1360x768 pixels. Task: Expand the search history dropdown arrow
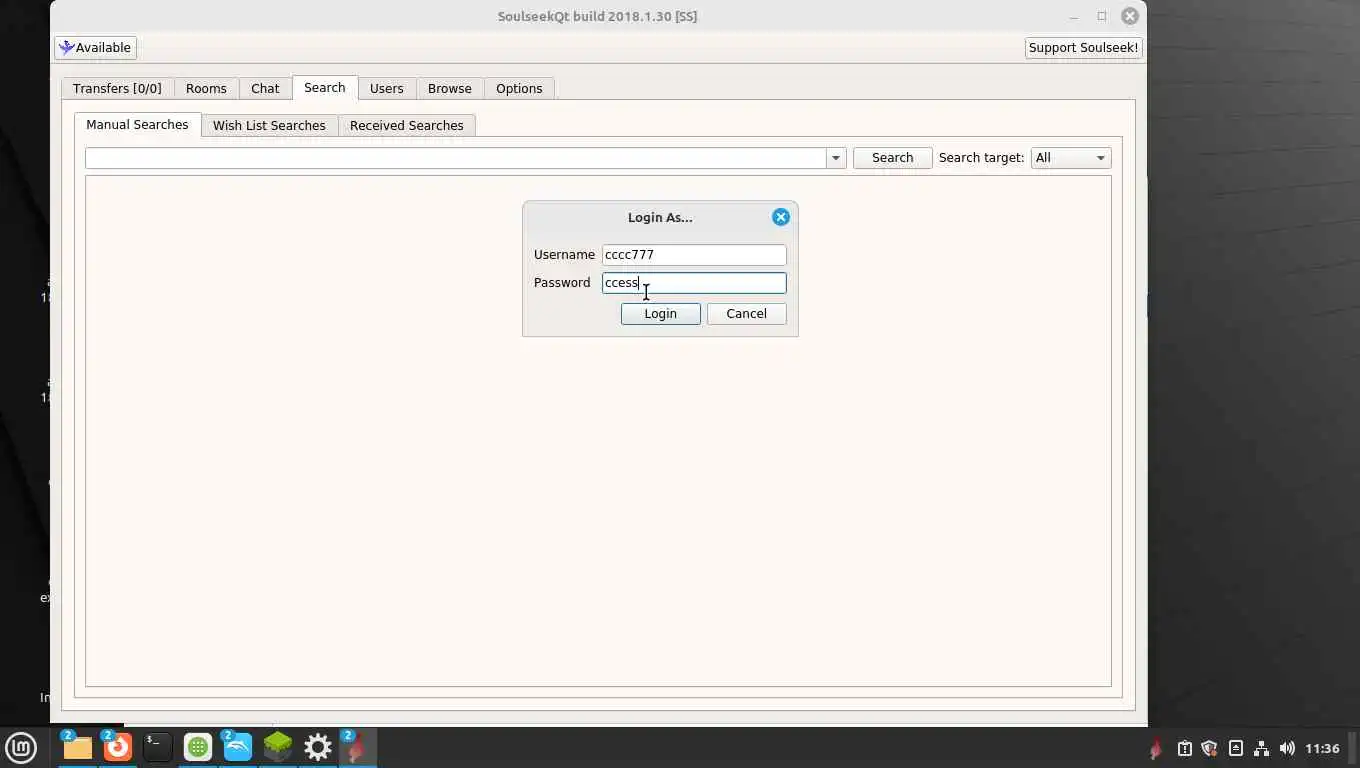836,158
